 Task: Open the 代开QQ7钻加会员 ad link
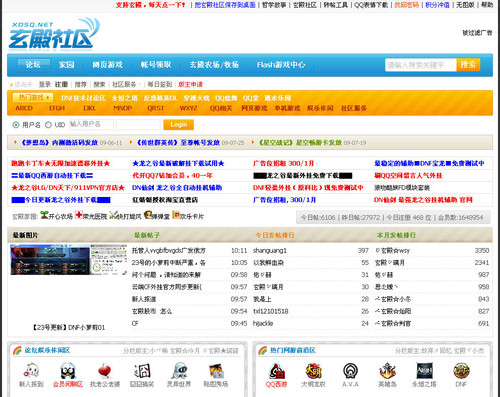(172, 175)
